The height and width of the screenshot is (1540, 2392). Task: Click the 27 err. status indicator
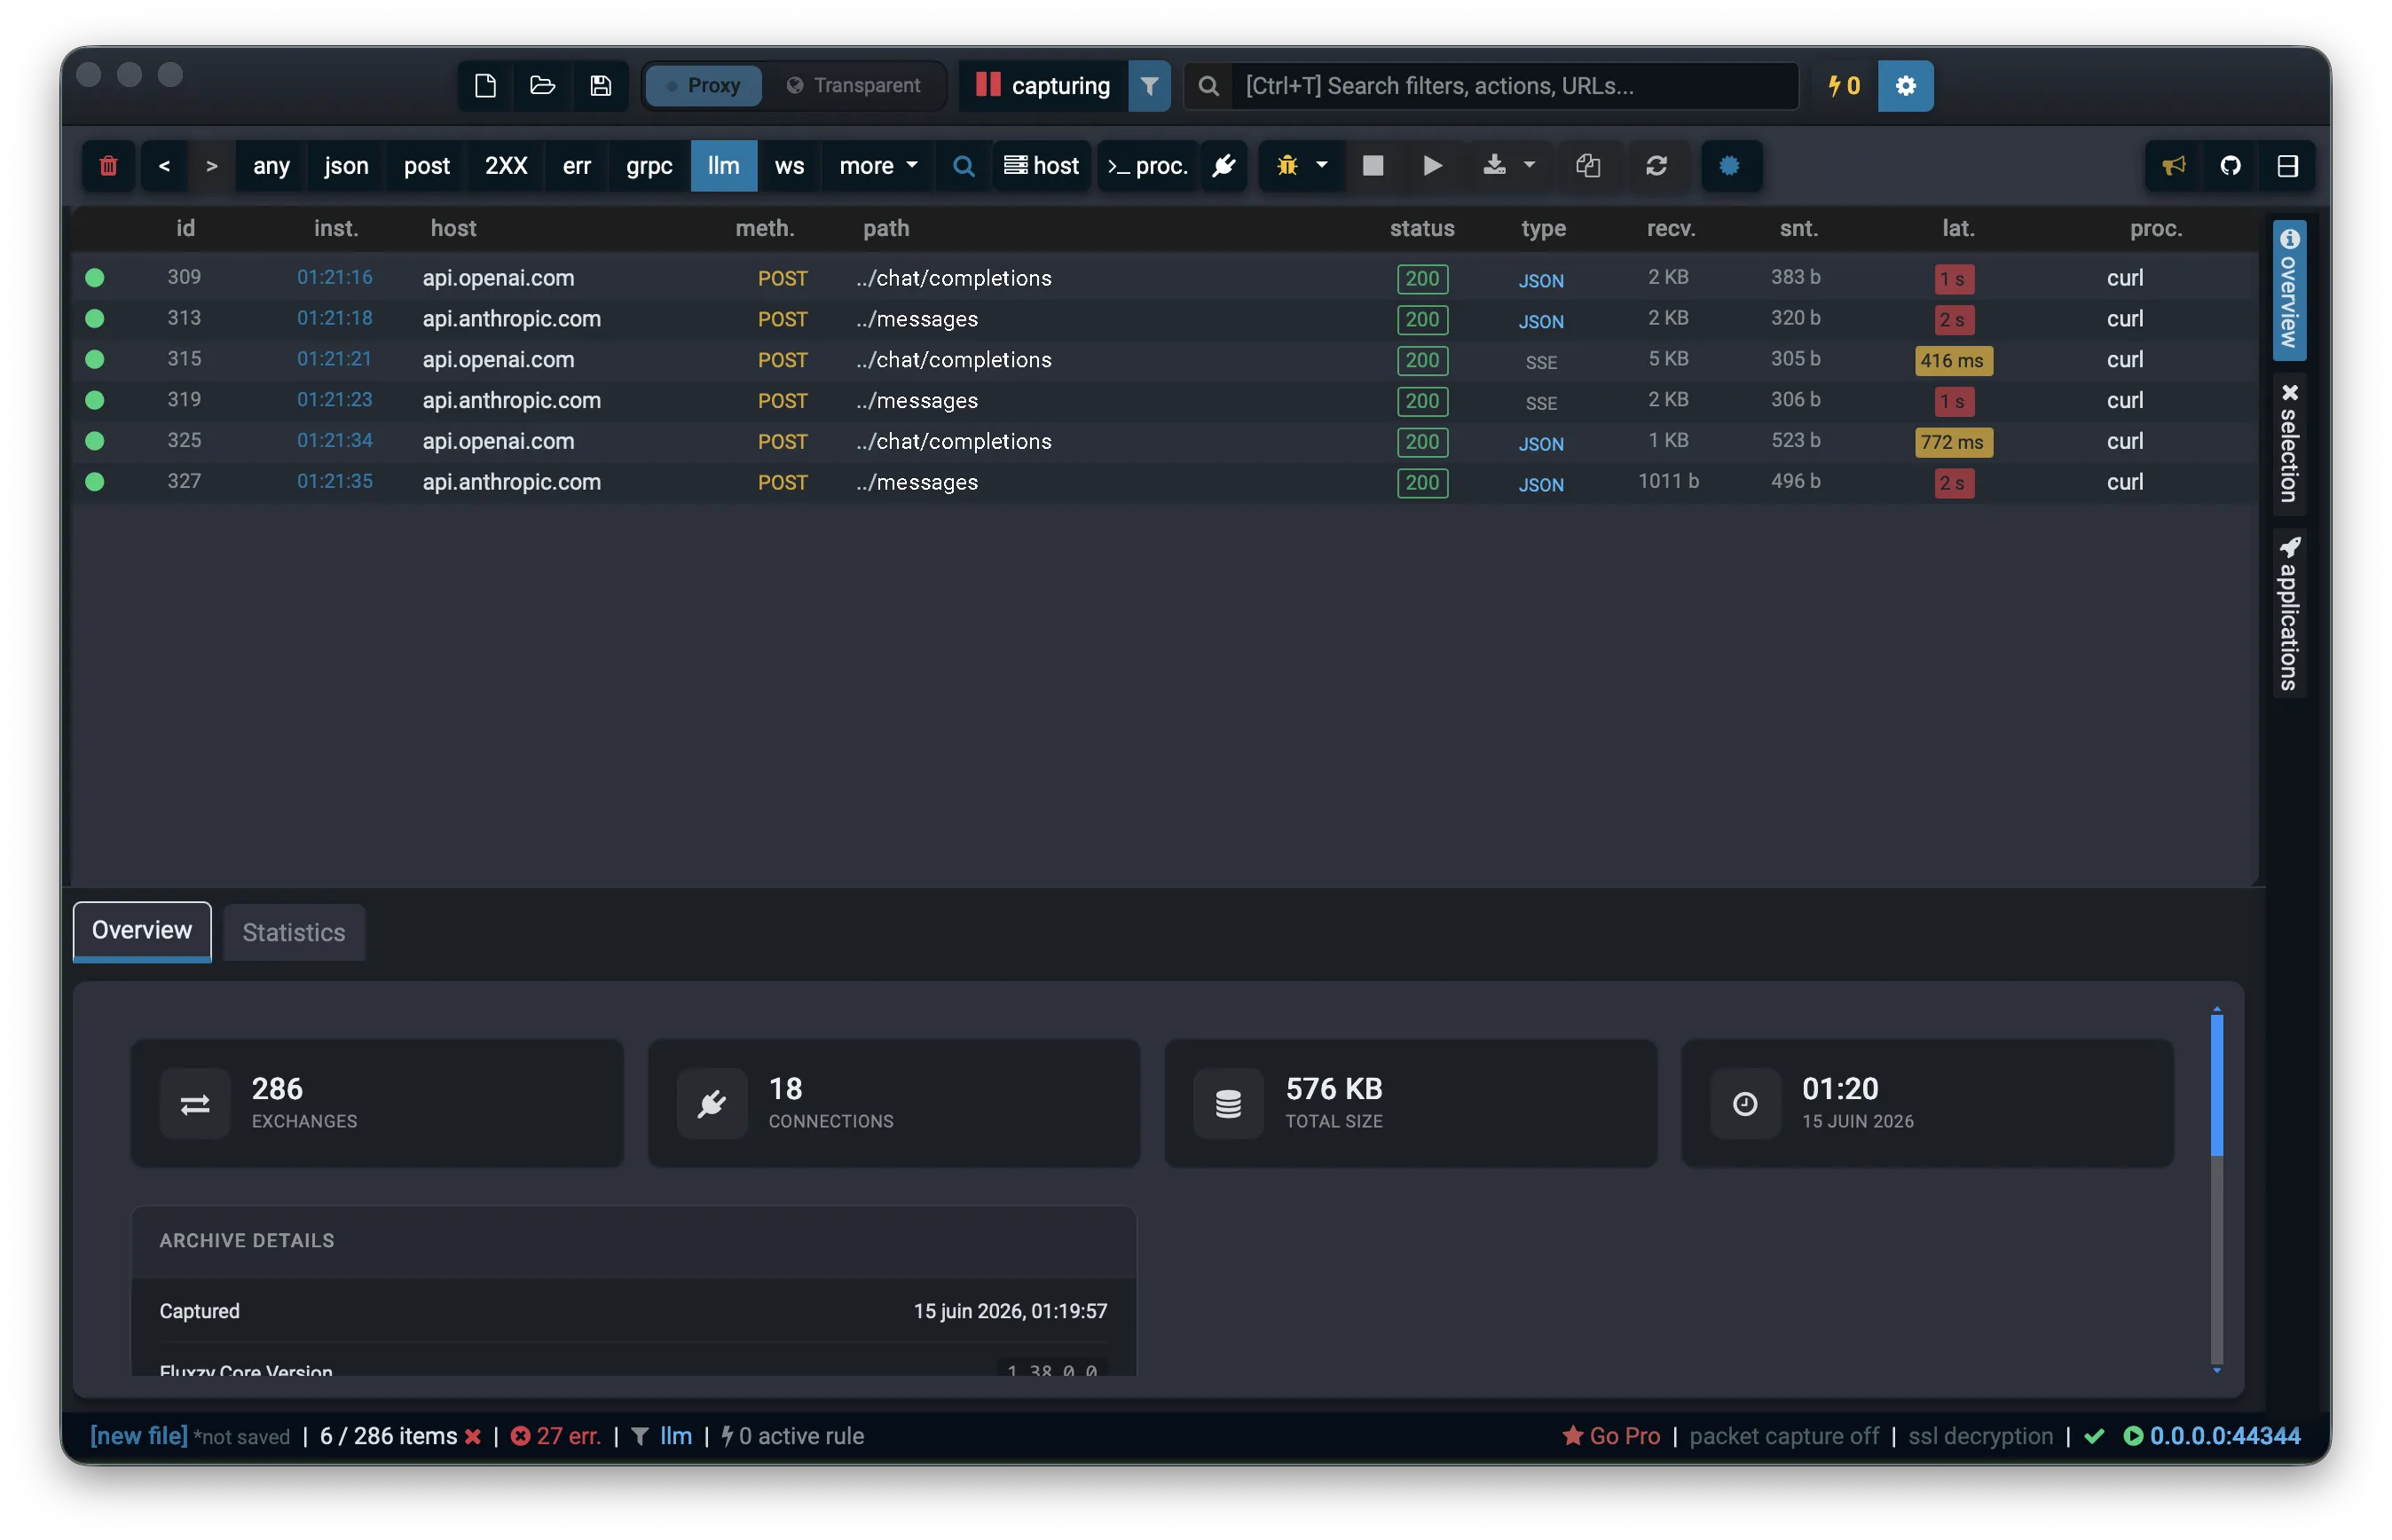tap(556, 1436)
